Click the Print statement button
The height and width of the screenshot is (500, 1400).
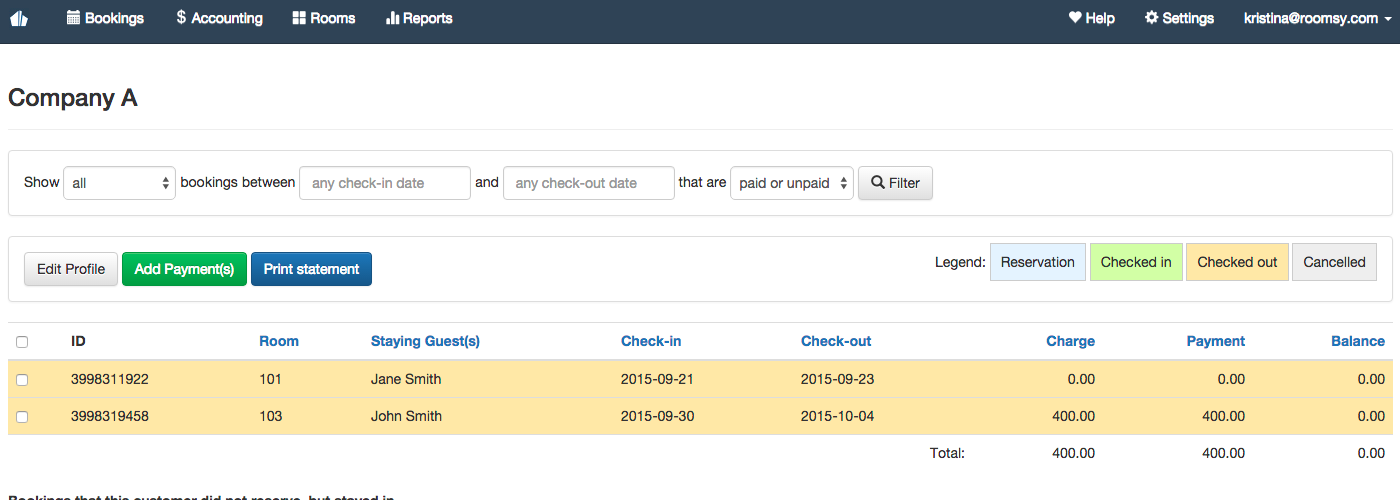(311, 269)
